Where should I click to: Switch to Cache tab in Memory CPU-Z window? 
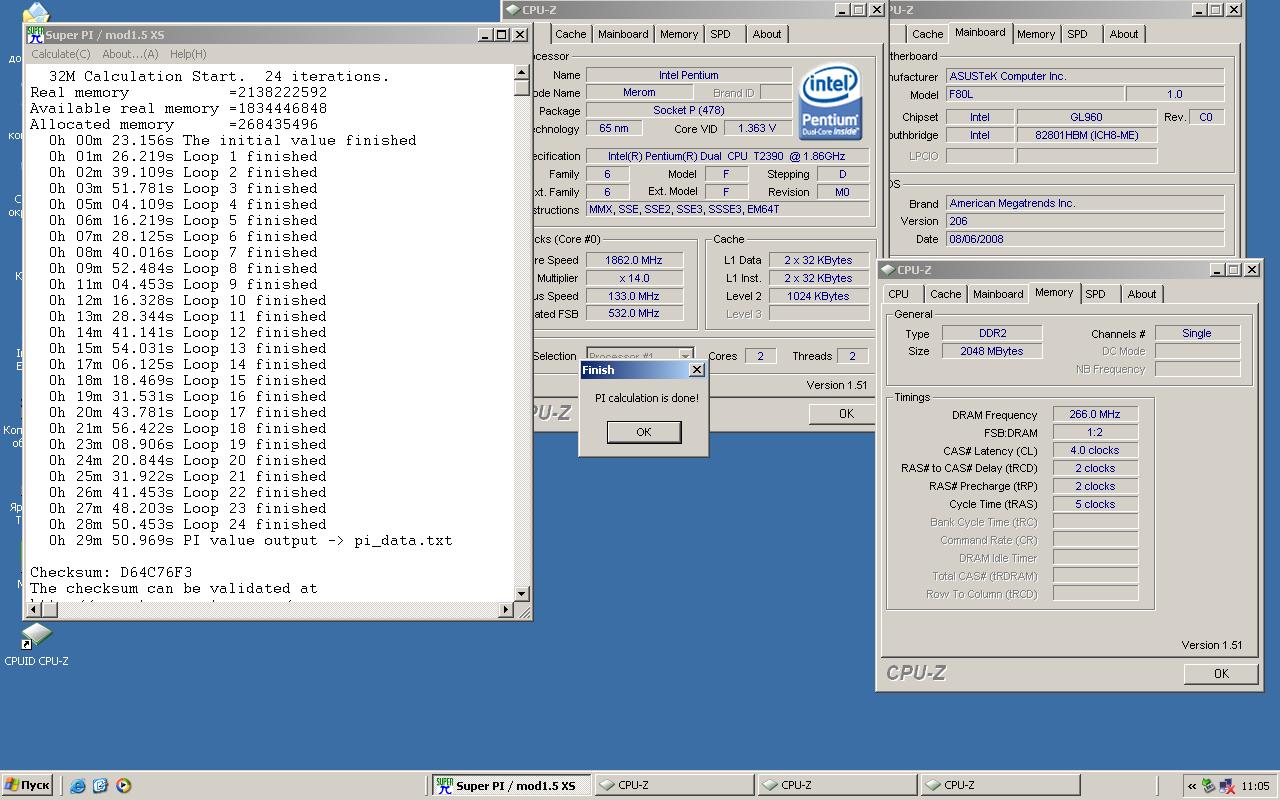(x=945, y=294)
